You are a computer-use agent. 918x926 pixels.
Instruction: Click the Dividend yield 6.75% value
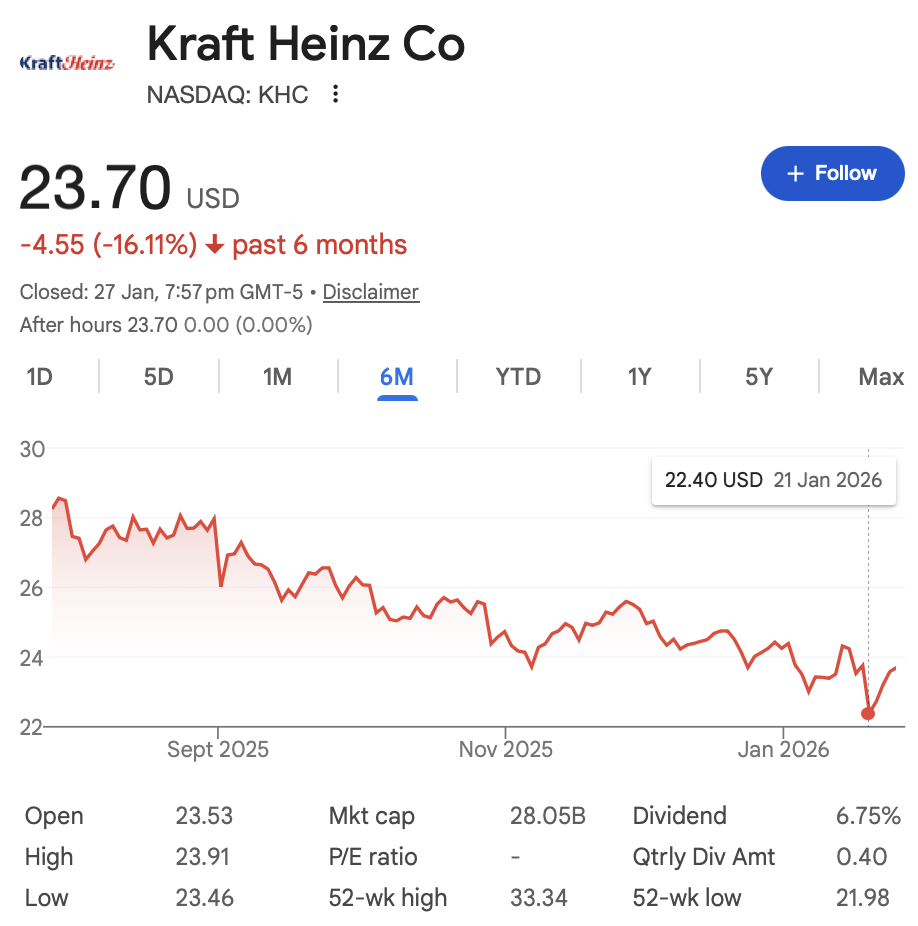pyautogui.click(x=868, y=816)
